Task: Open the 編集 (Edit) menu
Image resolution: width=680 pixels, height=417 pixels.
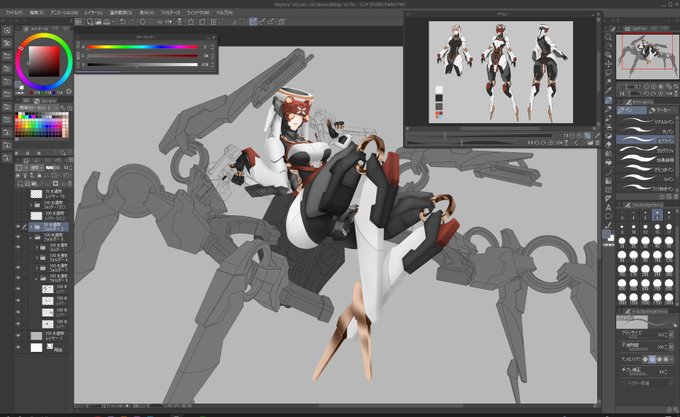Action: coord(36,13)
